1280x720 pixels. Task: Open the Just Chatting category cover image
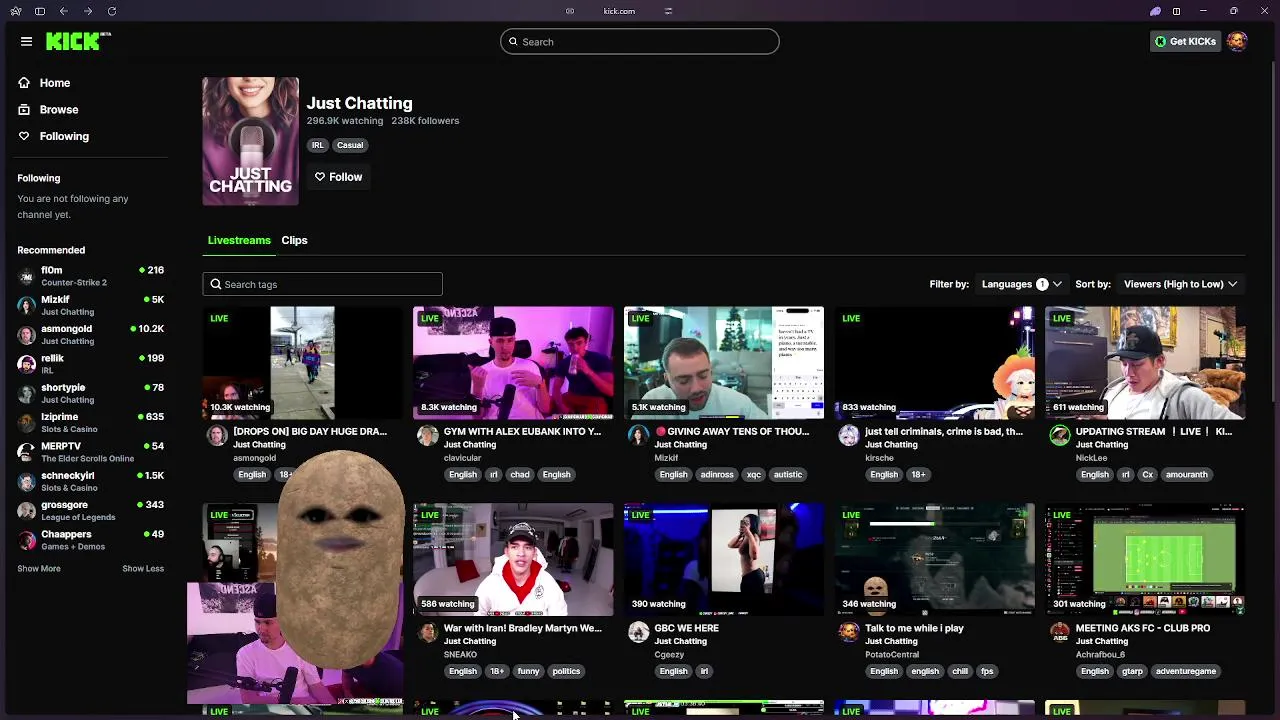(x=250, y=141)
